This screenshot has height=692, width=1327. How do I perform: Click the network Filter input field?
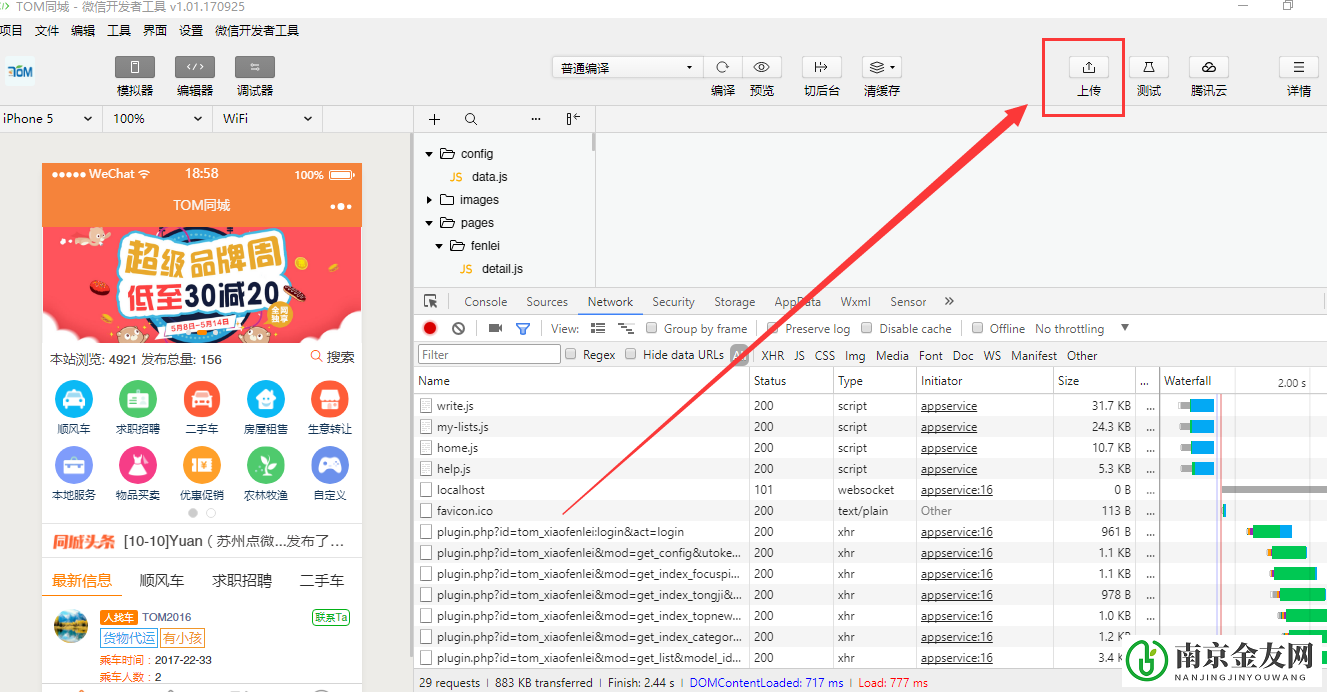pyautogui.click(x=489, y=354)
